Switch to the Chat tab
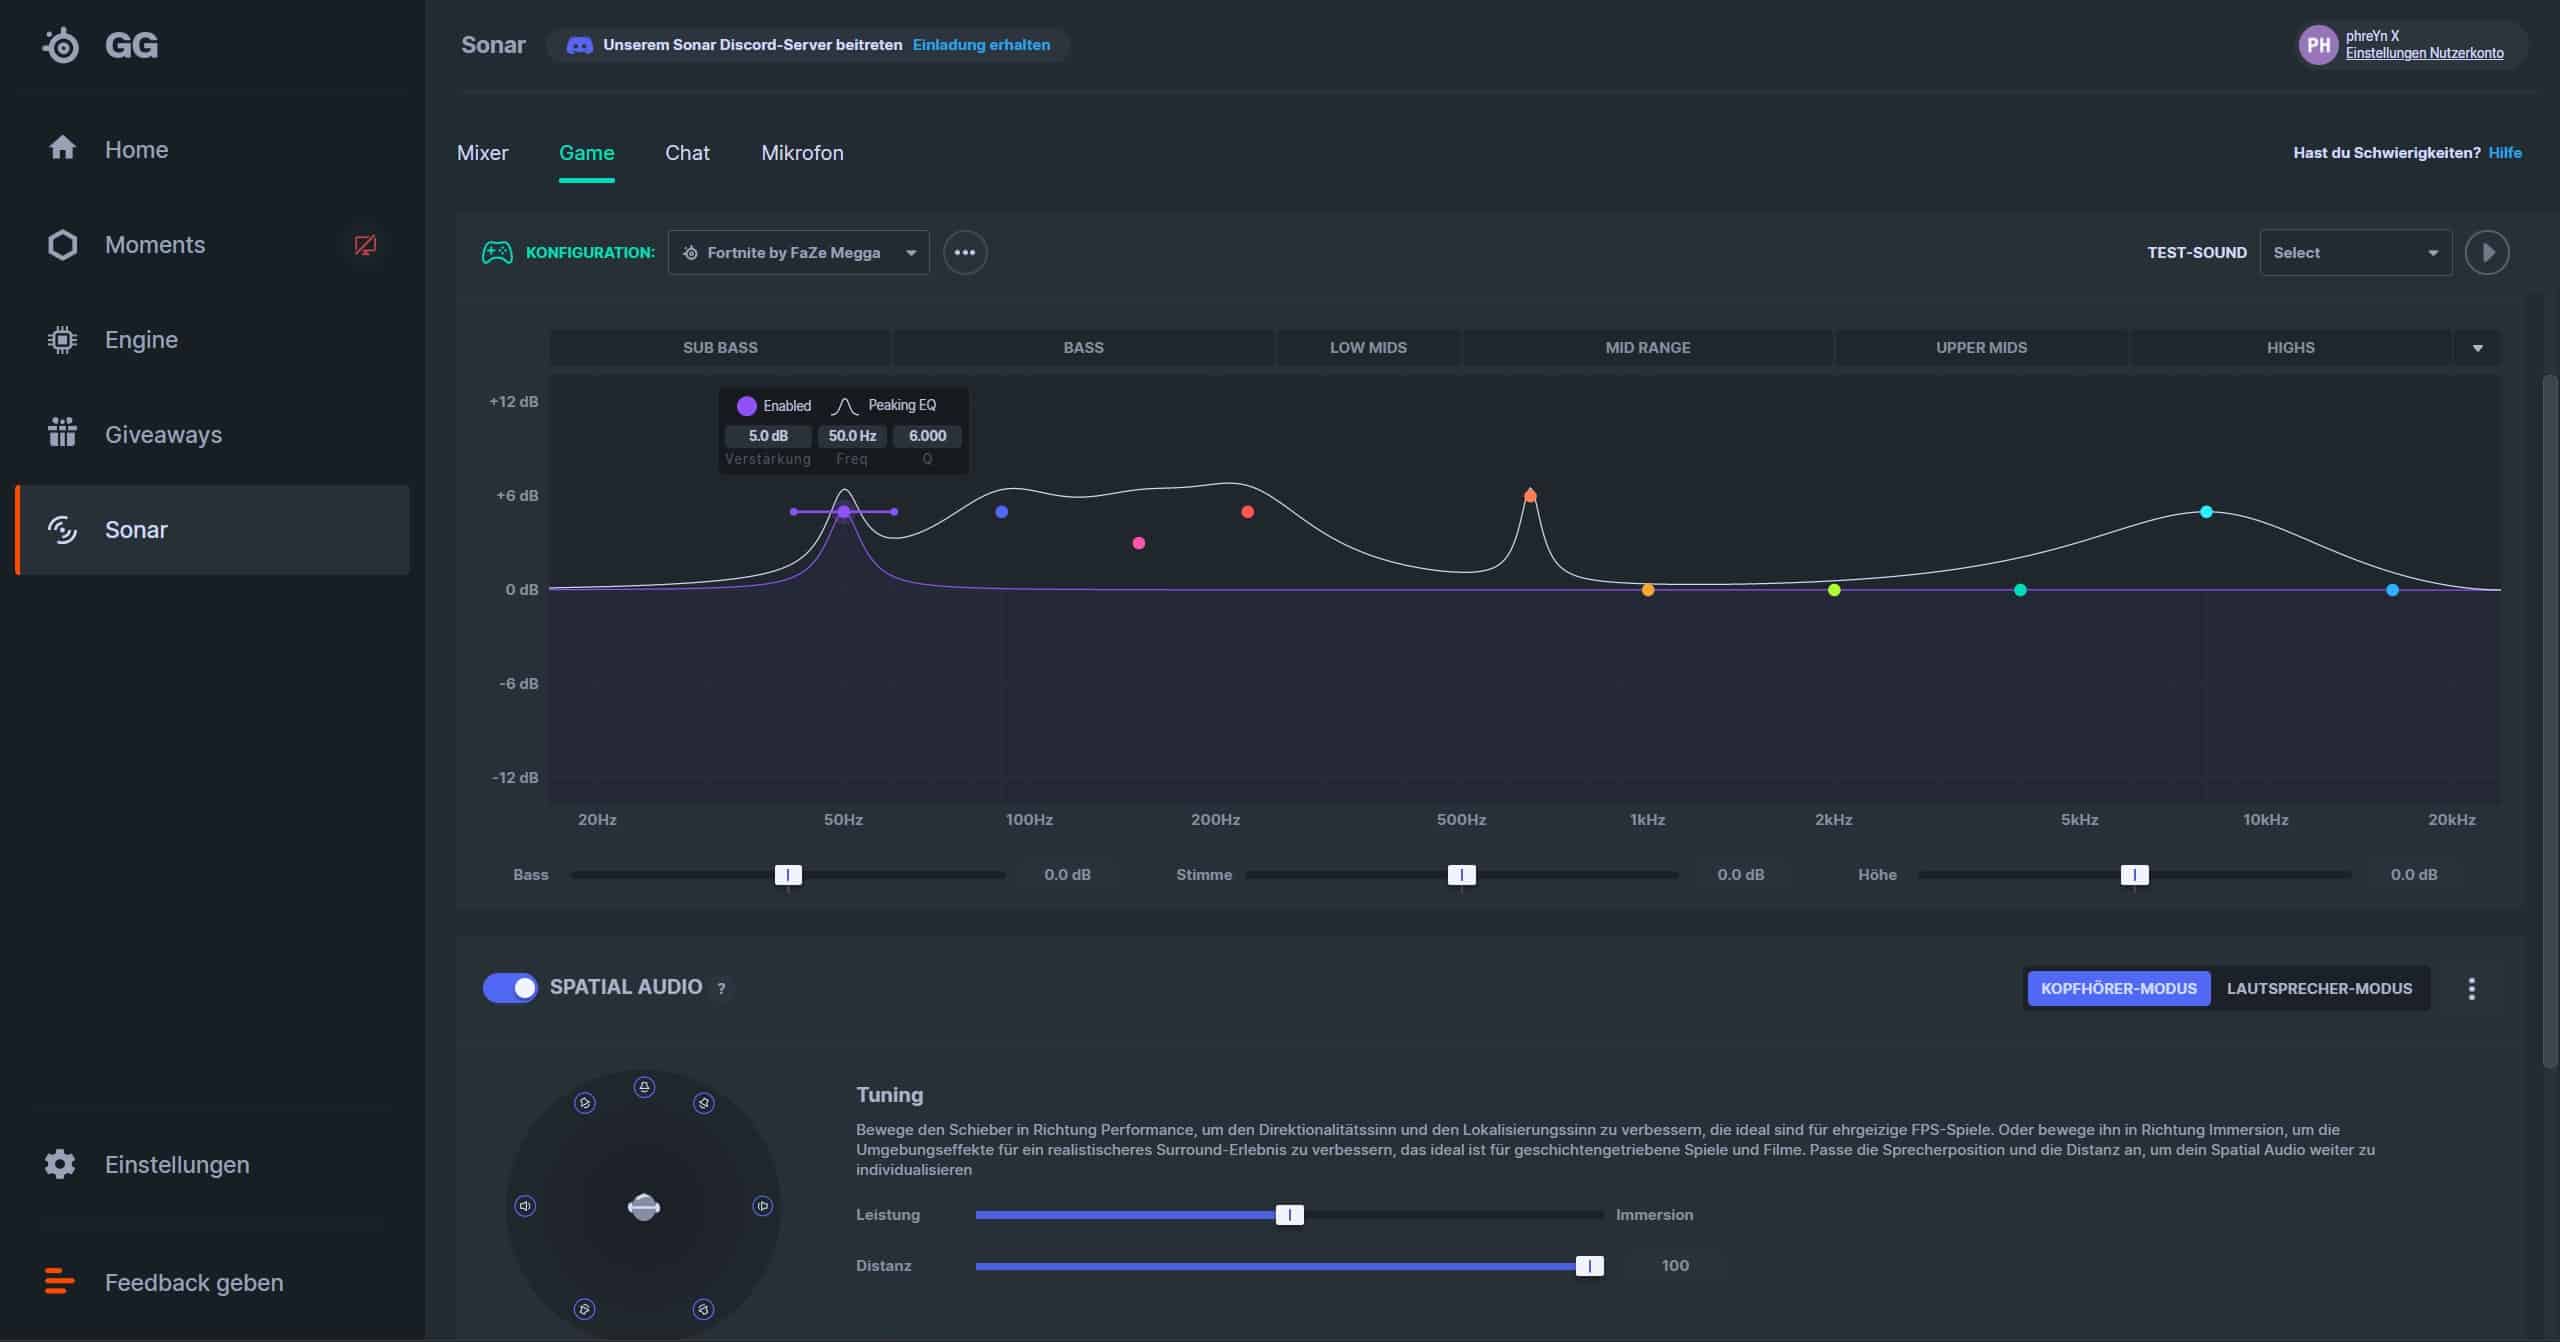The height and width of the screenshot is (1342, 2560). [687, 153]
